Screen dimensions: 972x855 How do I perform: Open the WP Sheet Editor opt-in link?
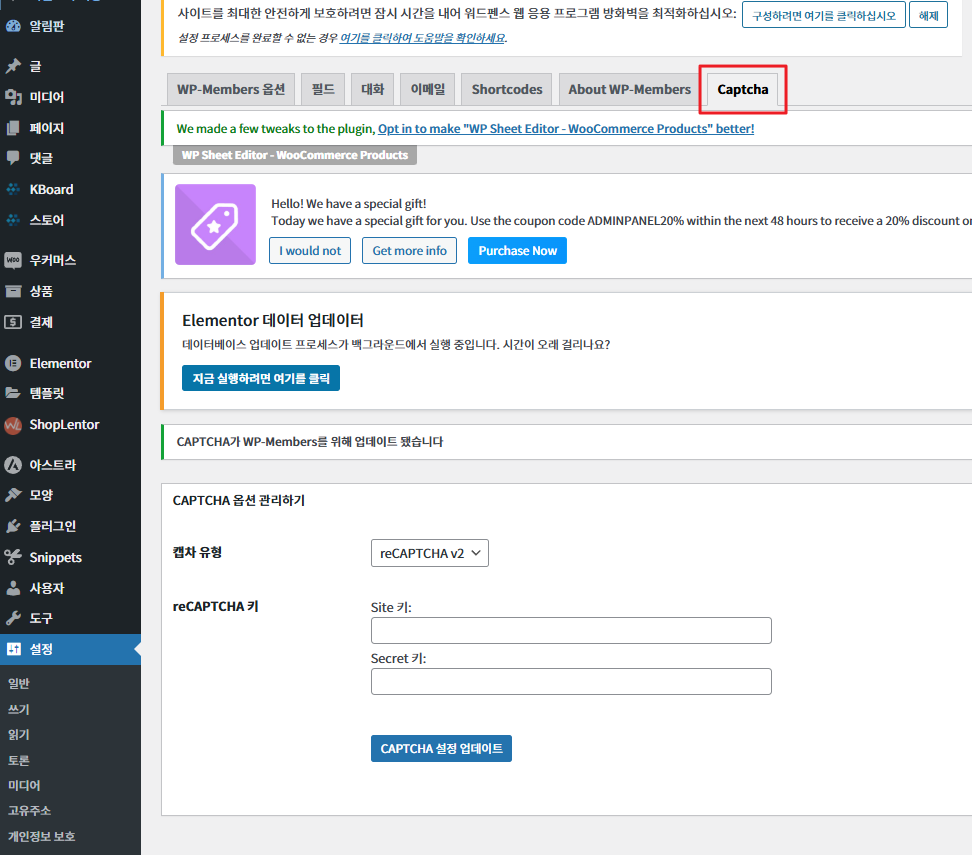(x=566, y=128)
